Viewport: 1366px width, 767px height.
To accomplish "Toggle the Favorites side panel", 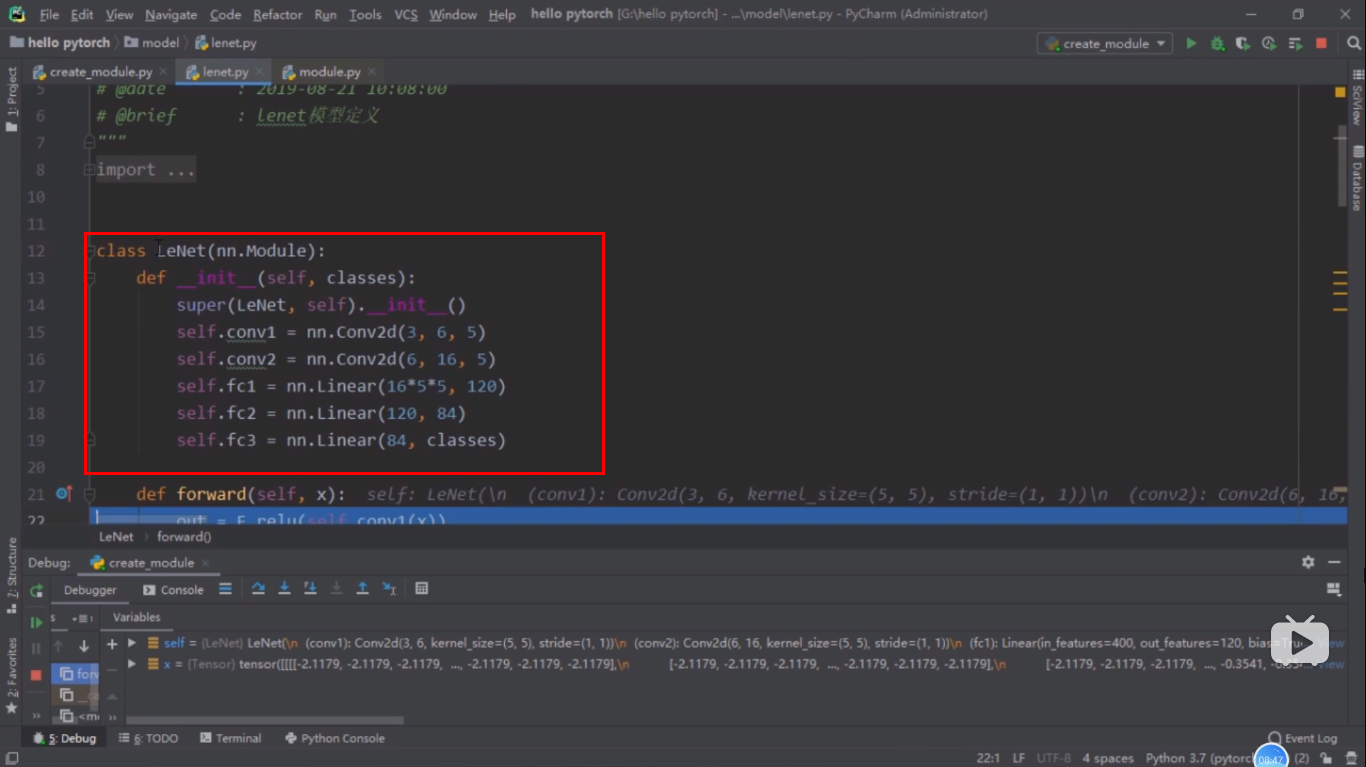I will pos(12,675).
